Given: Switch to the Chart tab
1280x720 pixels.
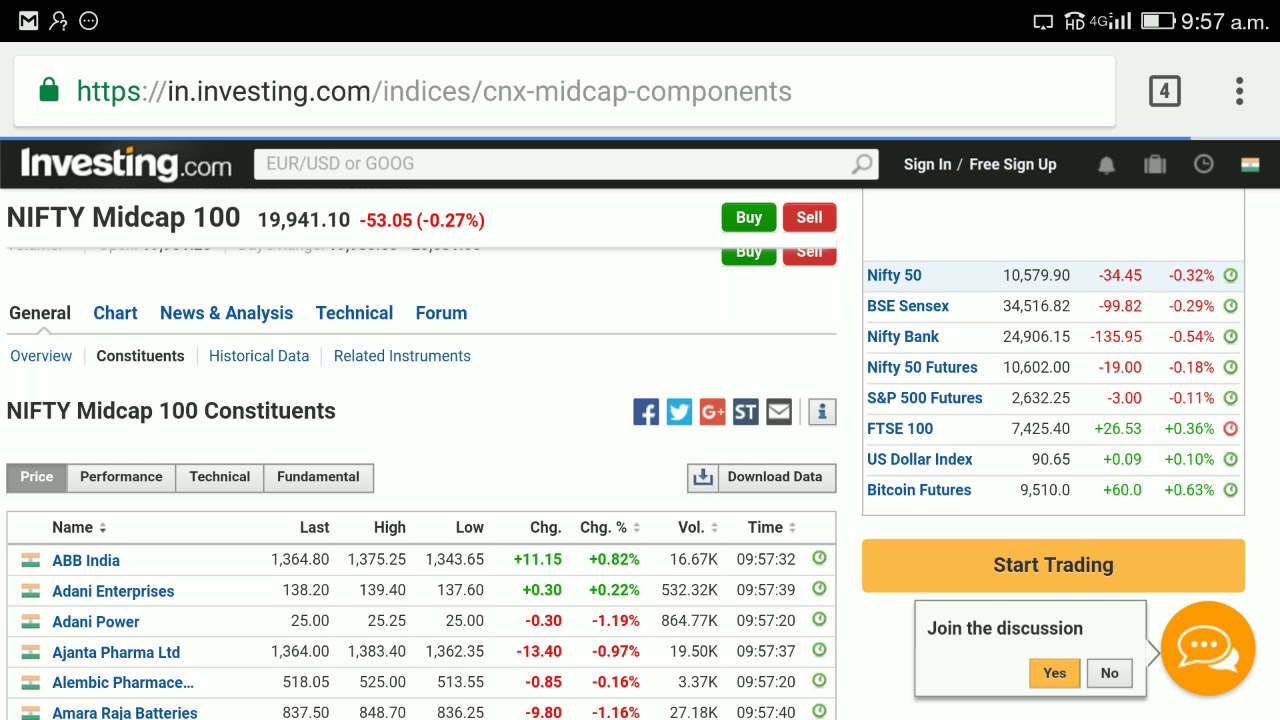Looking at the screenshot, I should [115, 313].
